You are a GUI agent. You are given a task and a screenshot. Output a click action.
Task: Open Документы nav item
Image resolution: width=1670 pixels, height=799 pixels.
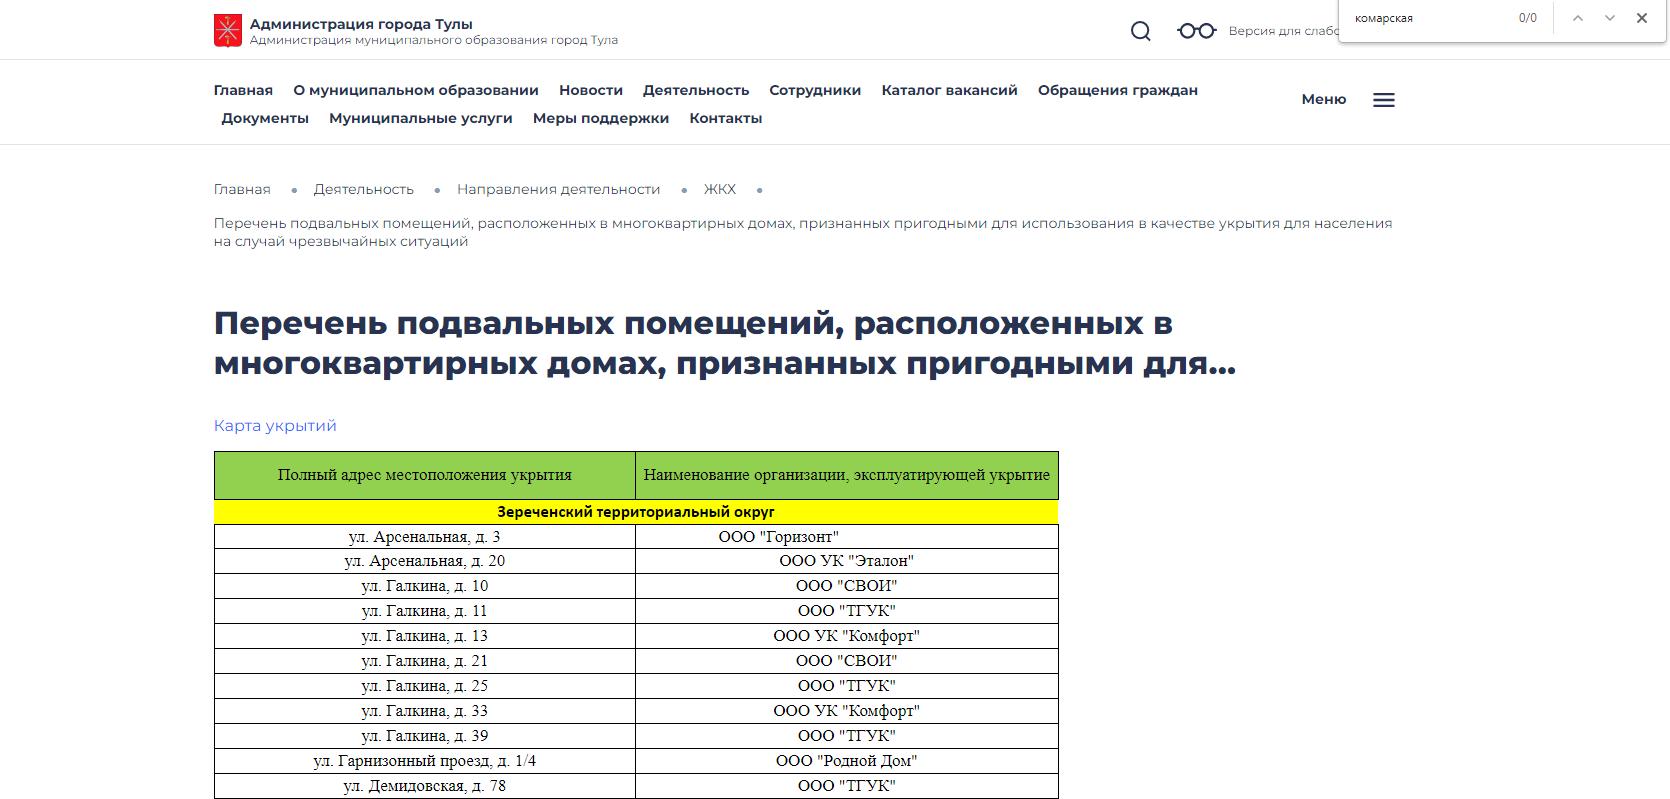pos(265,118)
